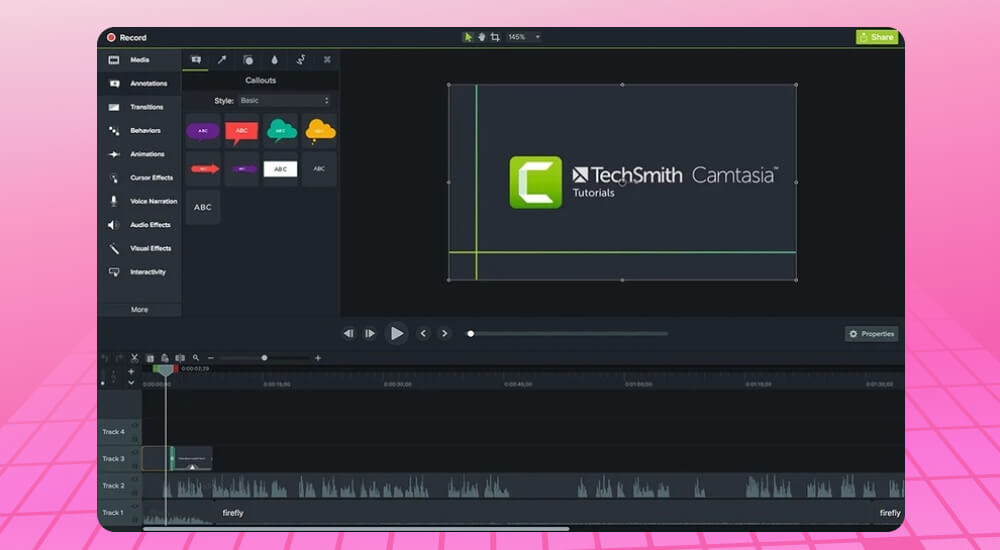
Task: Switch to the Shapes annotation tab
Action: (248, 60)
